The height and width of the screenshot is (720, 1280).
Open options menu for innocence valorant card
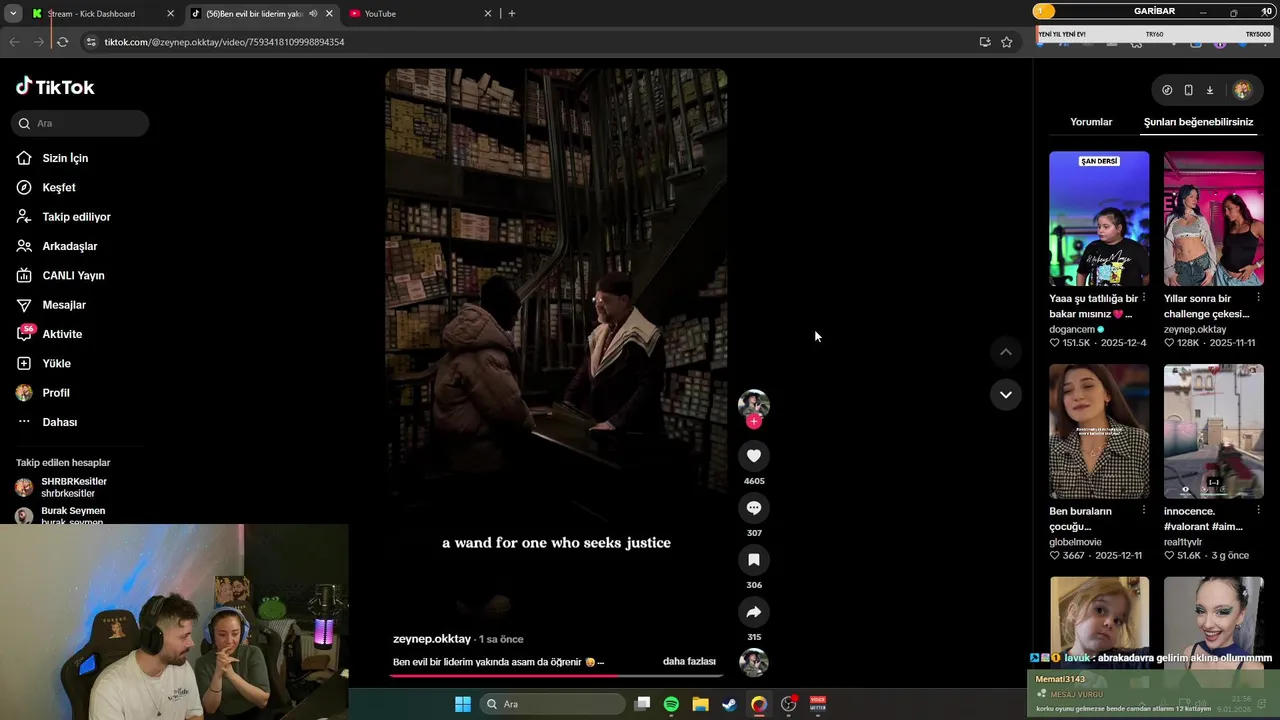[1257, 511]
